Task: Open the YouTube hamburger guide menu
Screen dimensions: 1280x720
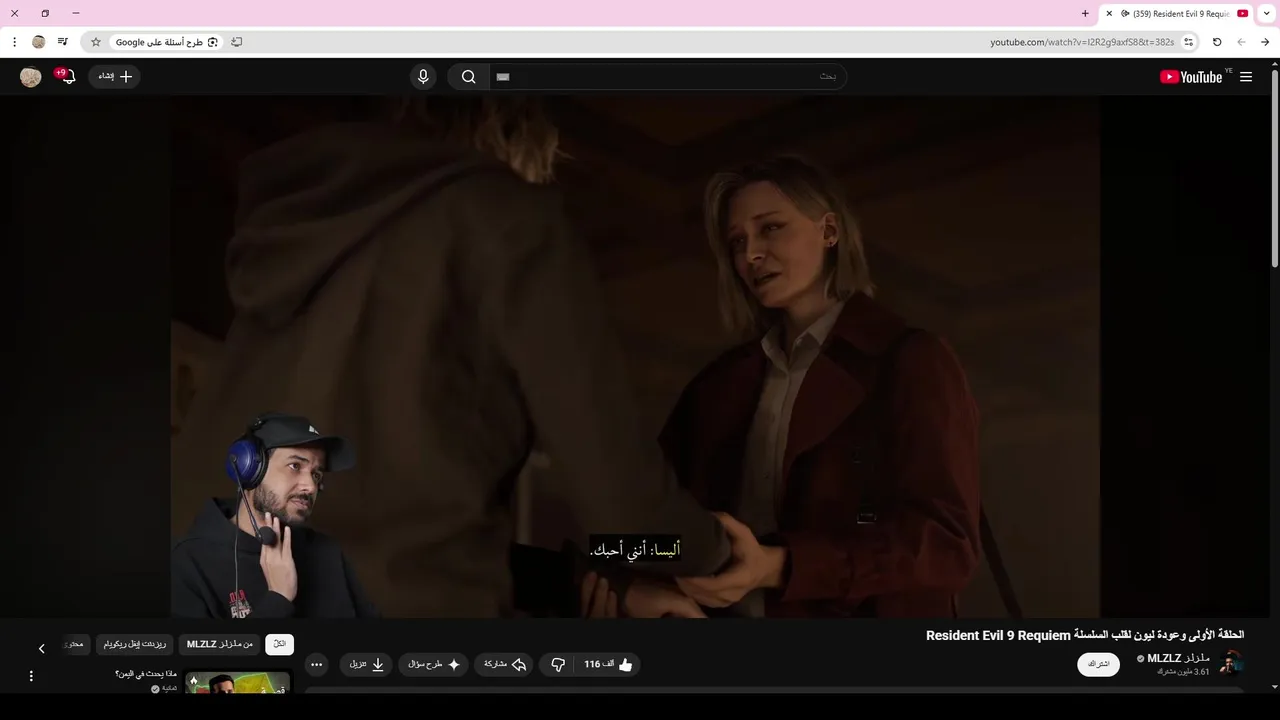Action: (x=1246, y=77)
